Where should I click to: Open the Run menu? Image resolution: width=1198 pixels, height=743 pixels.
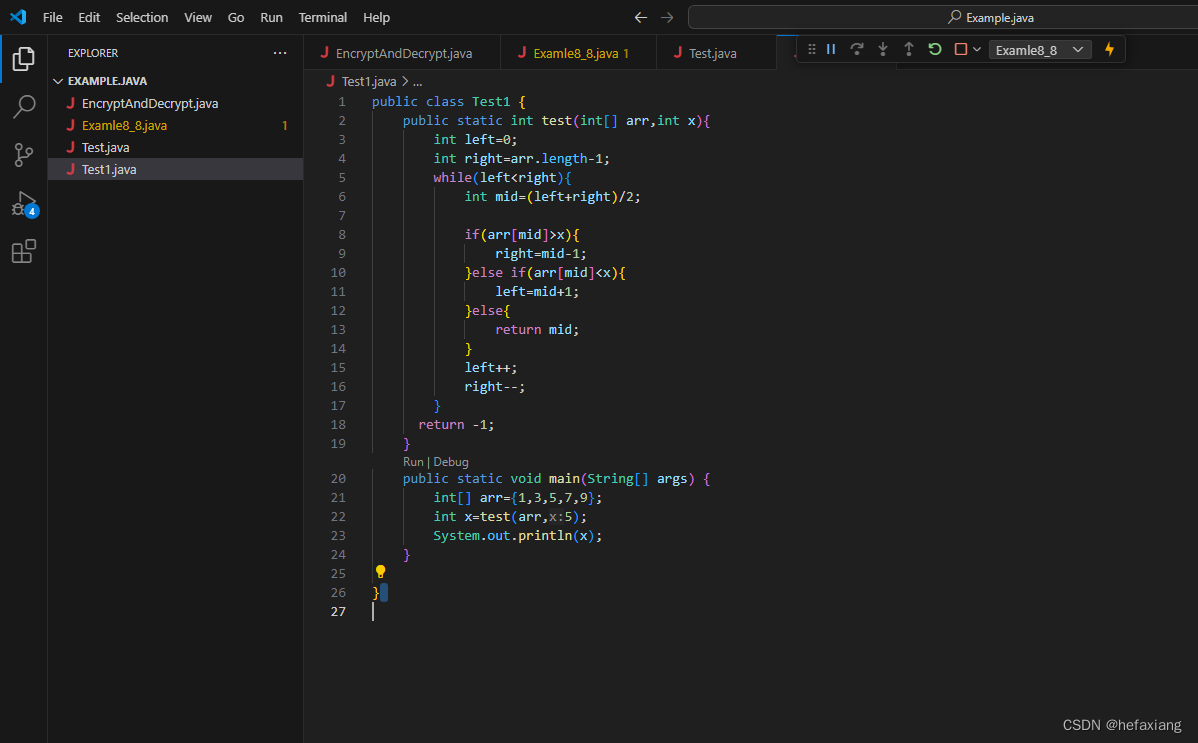pos(271,17)
